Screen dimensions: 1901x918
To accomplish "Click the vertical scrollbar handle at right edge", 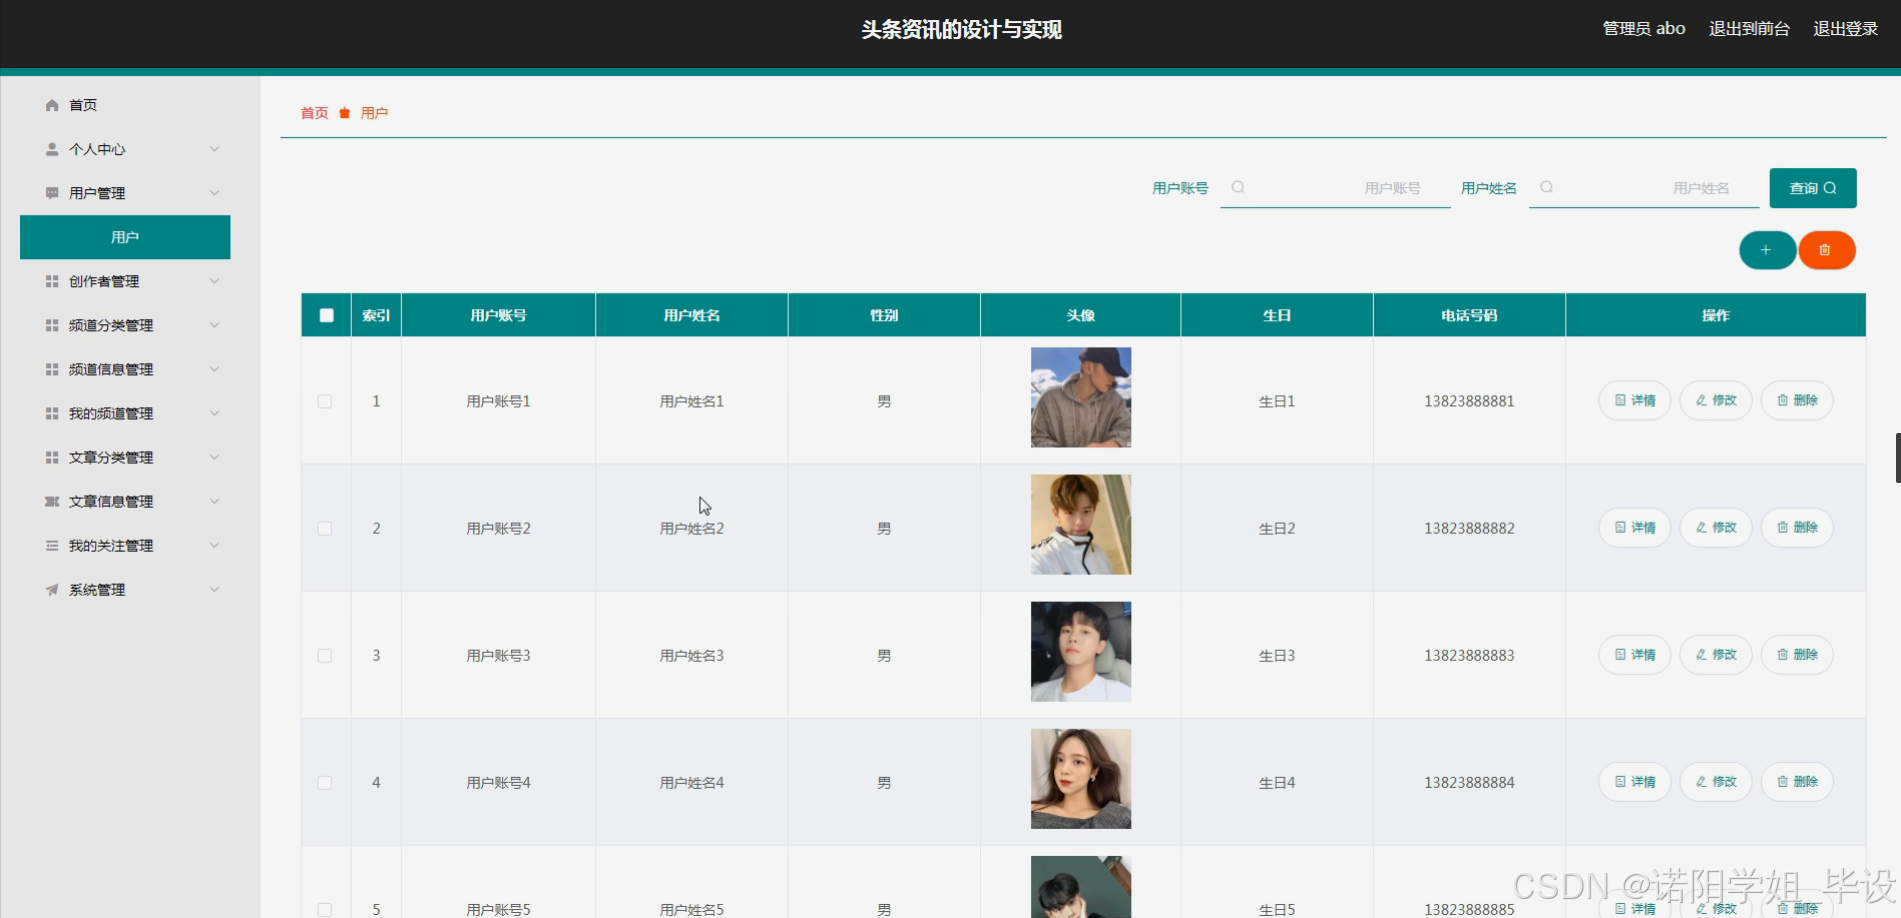I will coord(1897,458).
